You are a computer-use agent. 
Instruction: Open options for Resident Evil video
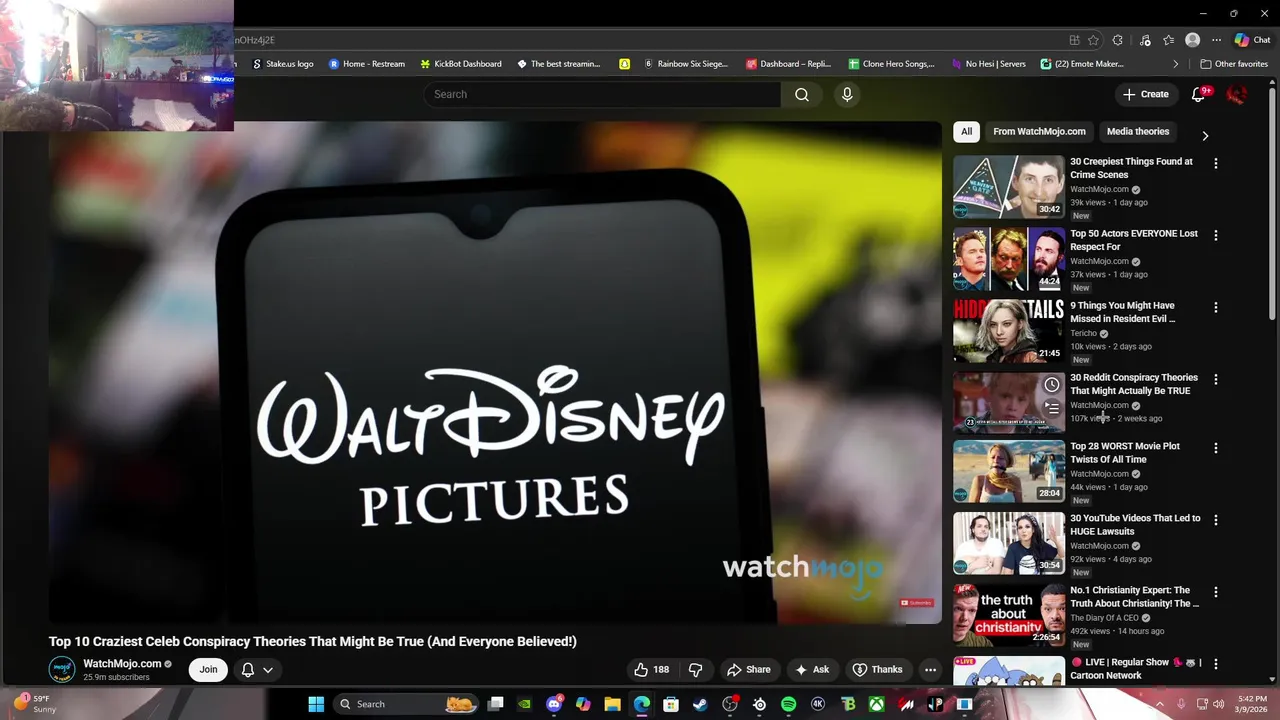coord(1216,307)
